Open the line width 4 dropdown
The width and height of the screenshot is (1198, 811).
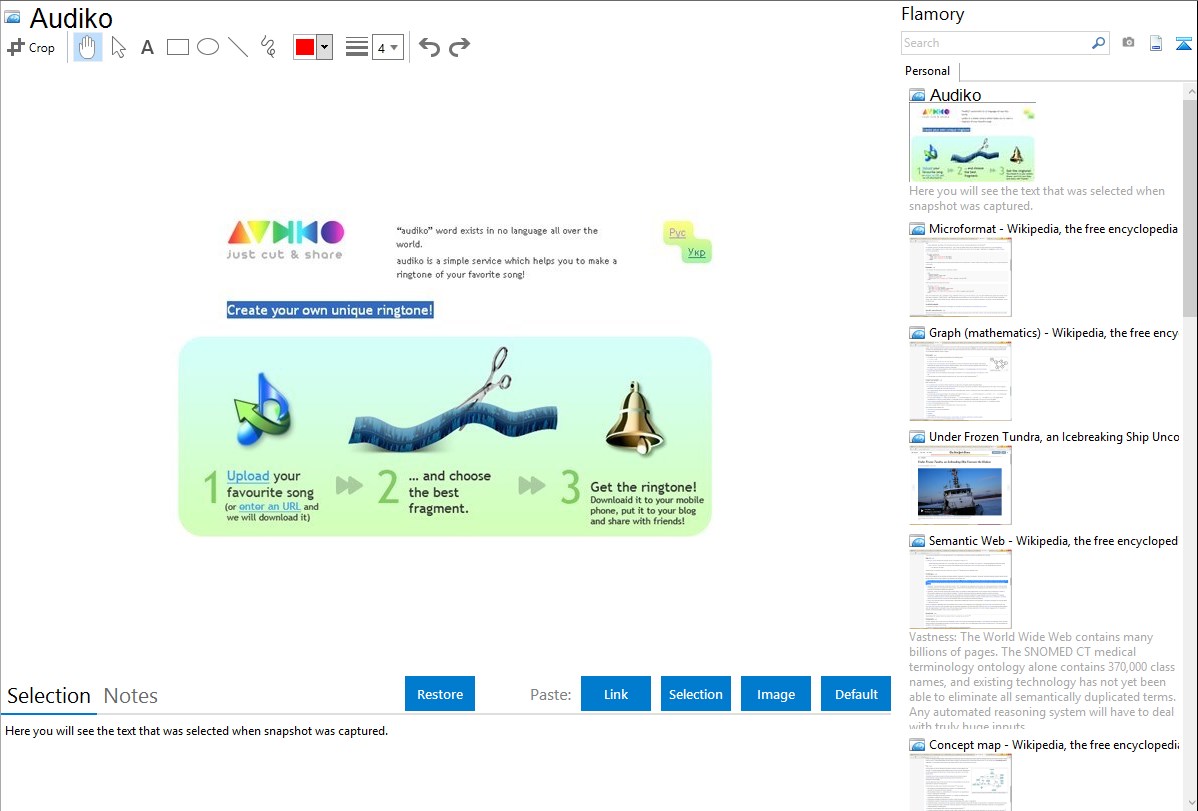[x=387, y=47]
